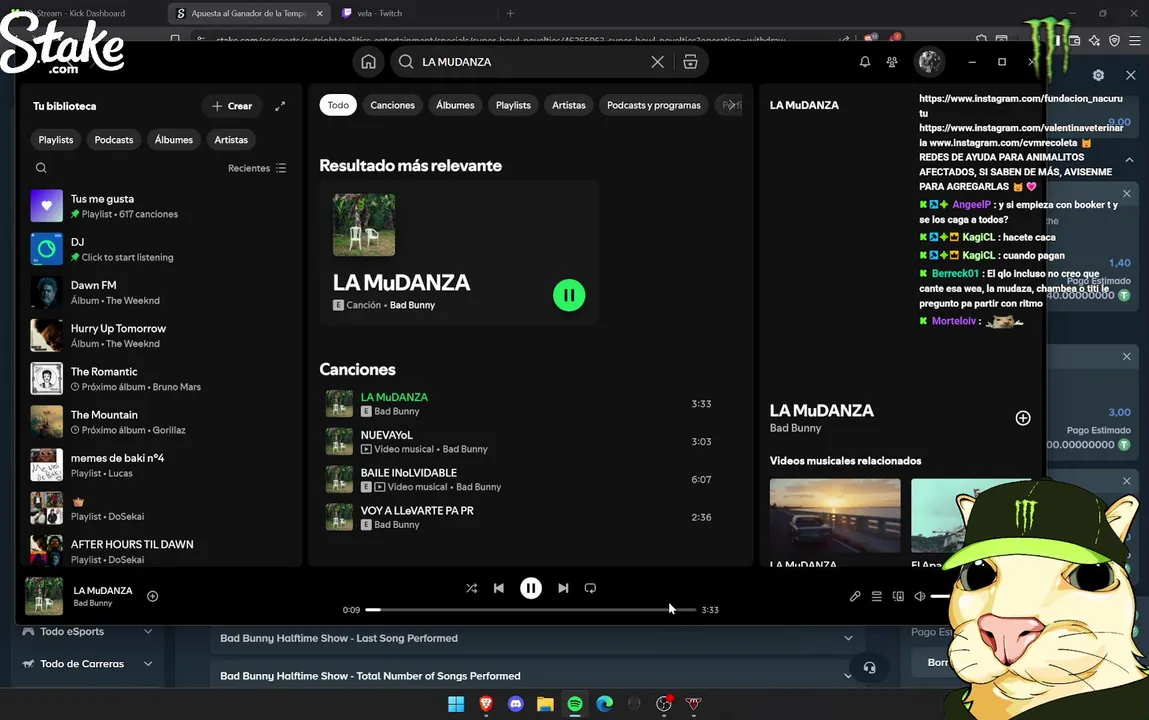Image resolution: width=1149 pixels, height=720 pixels.
Task: Mute the volume speaker icon
Action: [x=920, y=596]
